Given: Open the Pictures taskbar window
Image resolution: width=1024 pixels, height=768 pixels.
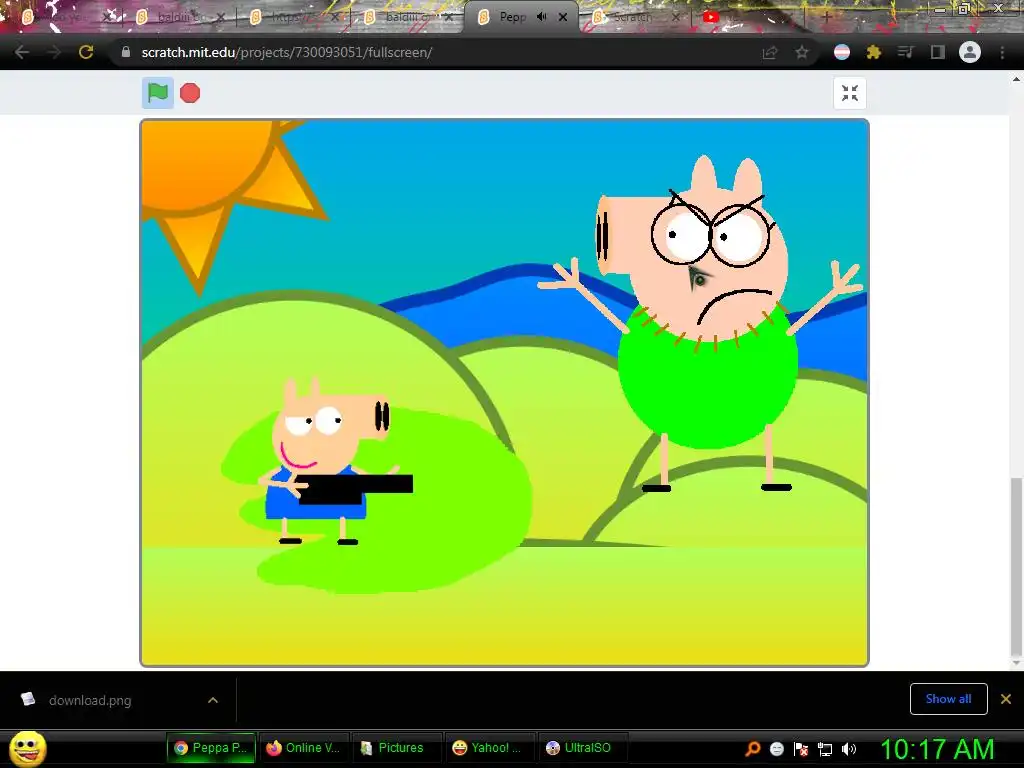Looking at the screenshot, I should tap(396, 748).
